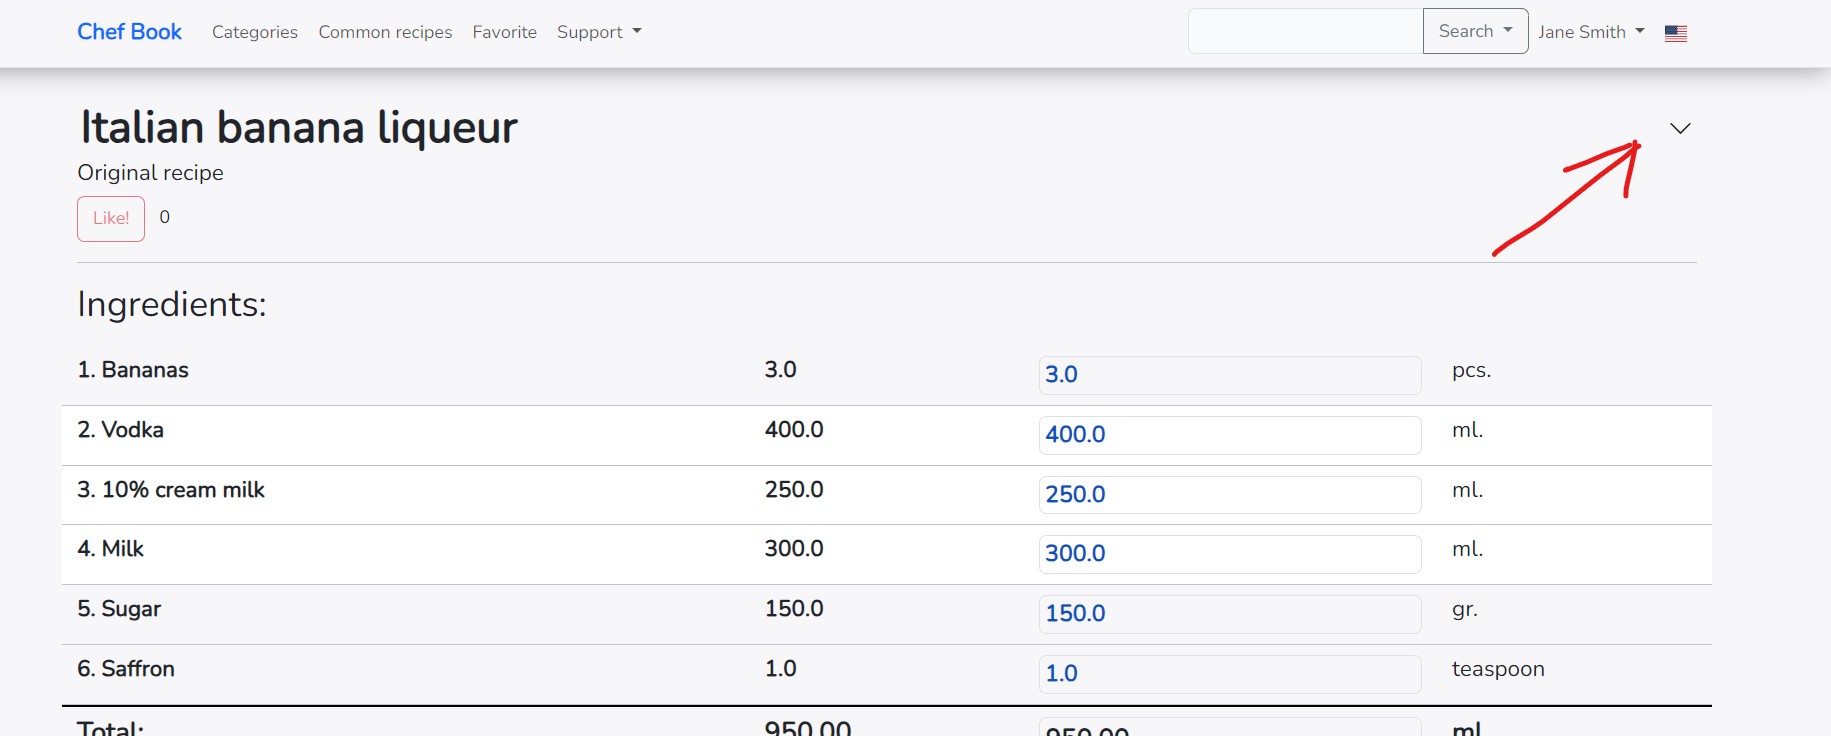The height and width of the screenshot is (736, 1831).
Task: Edit the Vodka amount field
Action: 1229,435
